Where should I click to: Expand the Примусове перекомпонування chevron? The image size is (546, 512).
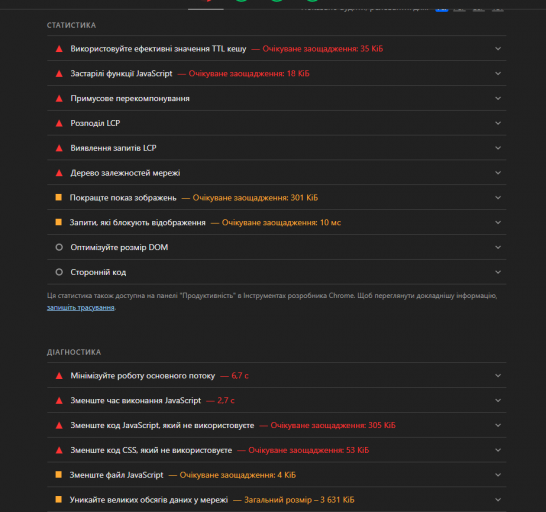pos(498,99)
